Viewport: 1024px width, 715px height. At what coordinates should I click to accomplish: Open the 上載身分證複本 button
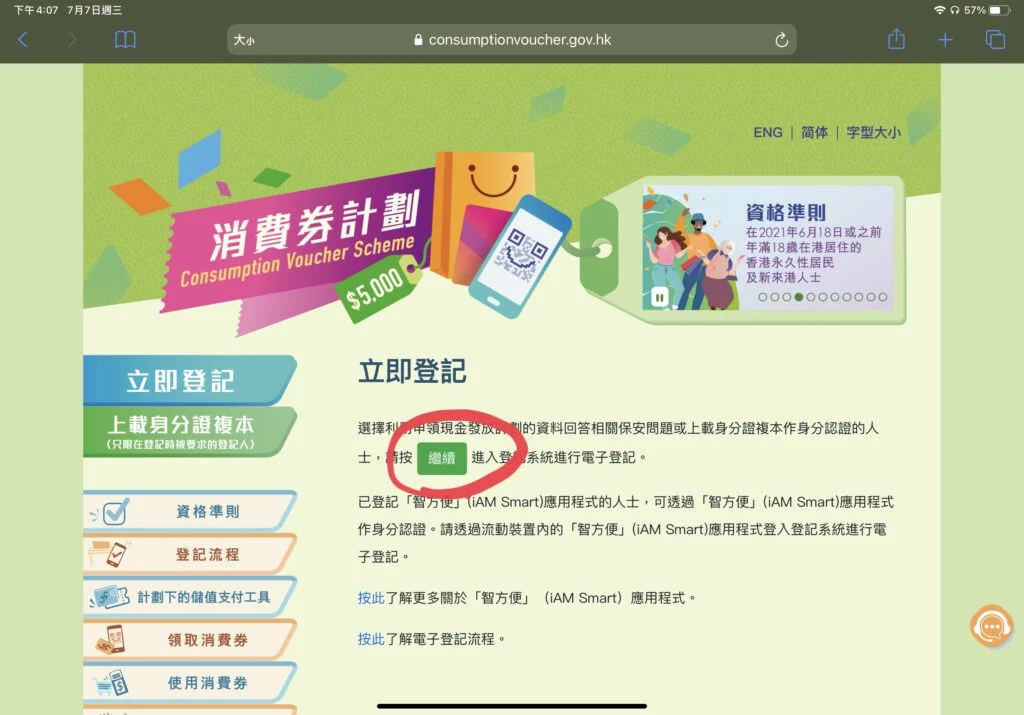(190, 432)
